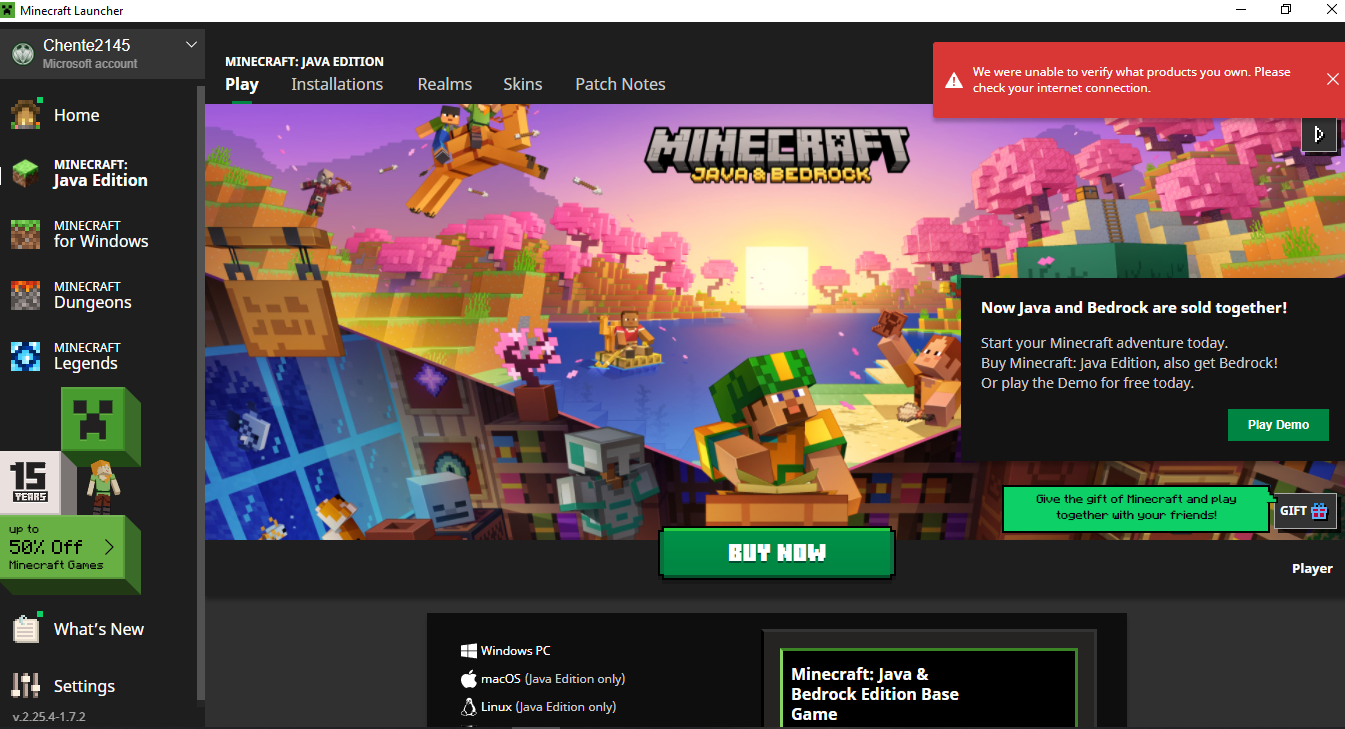Dismiss the red error notification
The width and height of the screenshot is (1345, 729).
1332,80
